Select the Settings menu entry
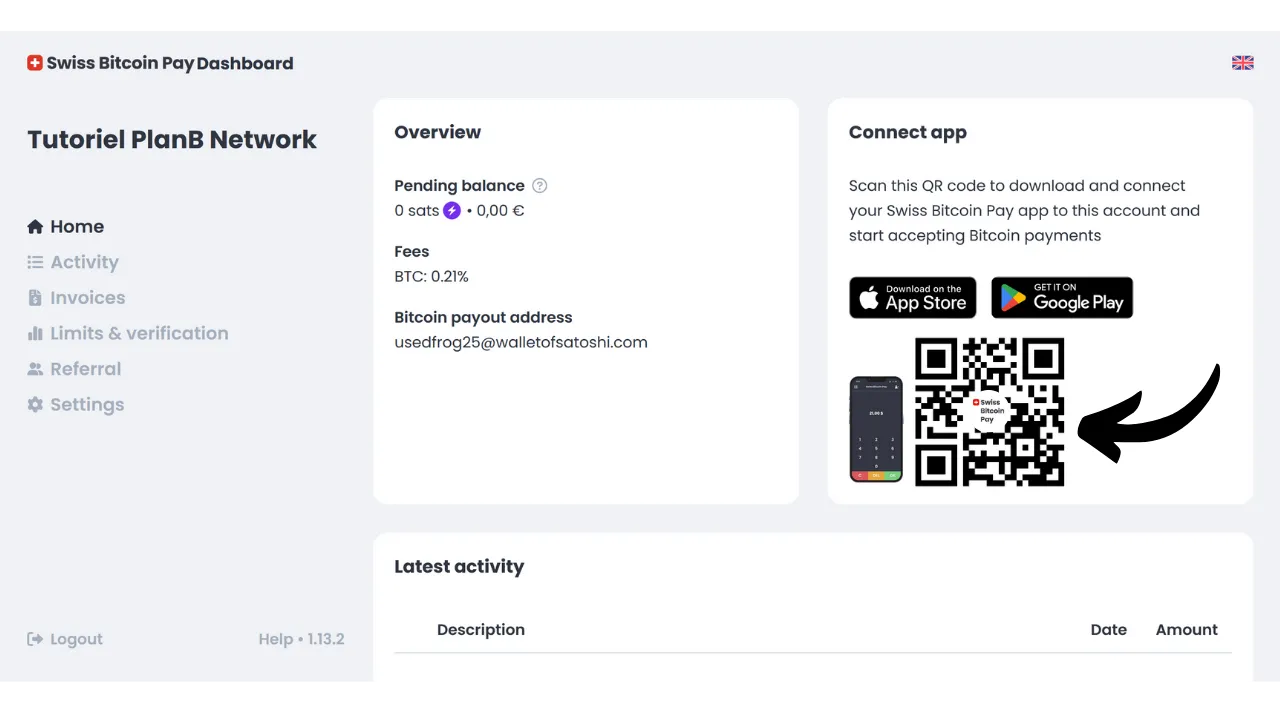The image size is (1280, 712). tap(87, 404)
